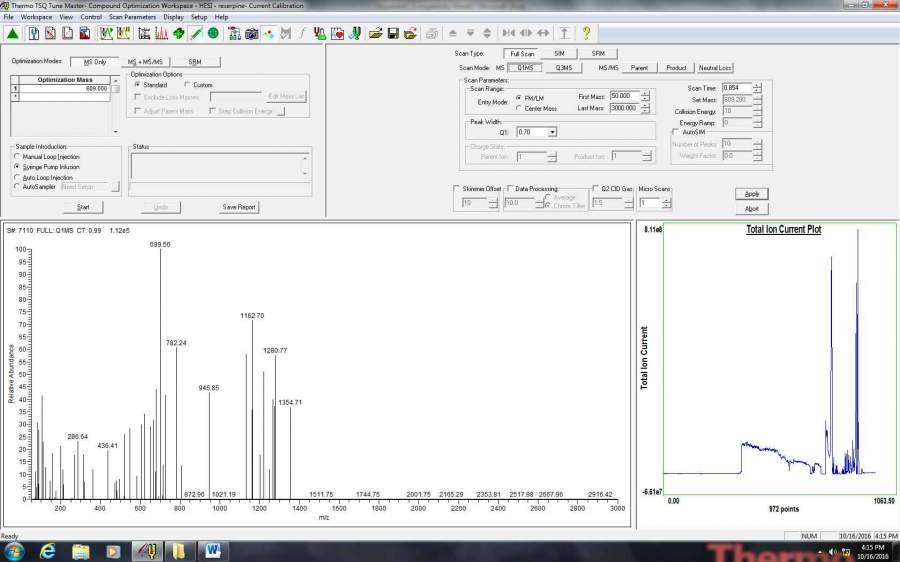
Task: Click the floppy disk save icon
Action: pyautogui.click(x=393, y=33)
